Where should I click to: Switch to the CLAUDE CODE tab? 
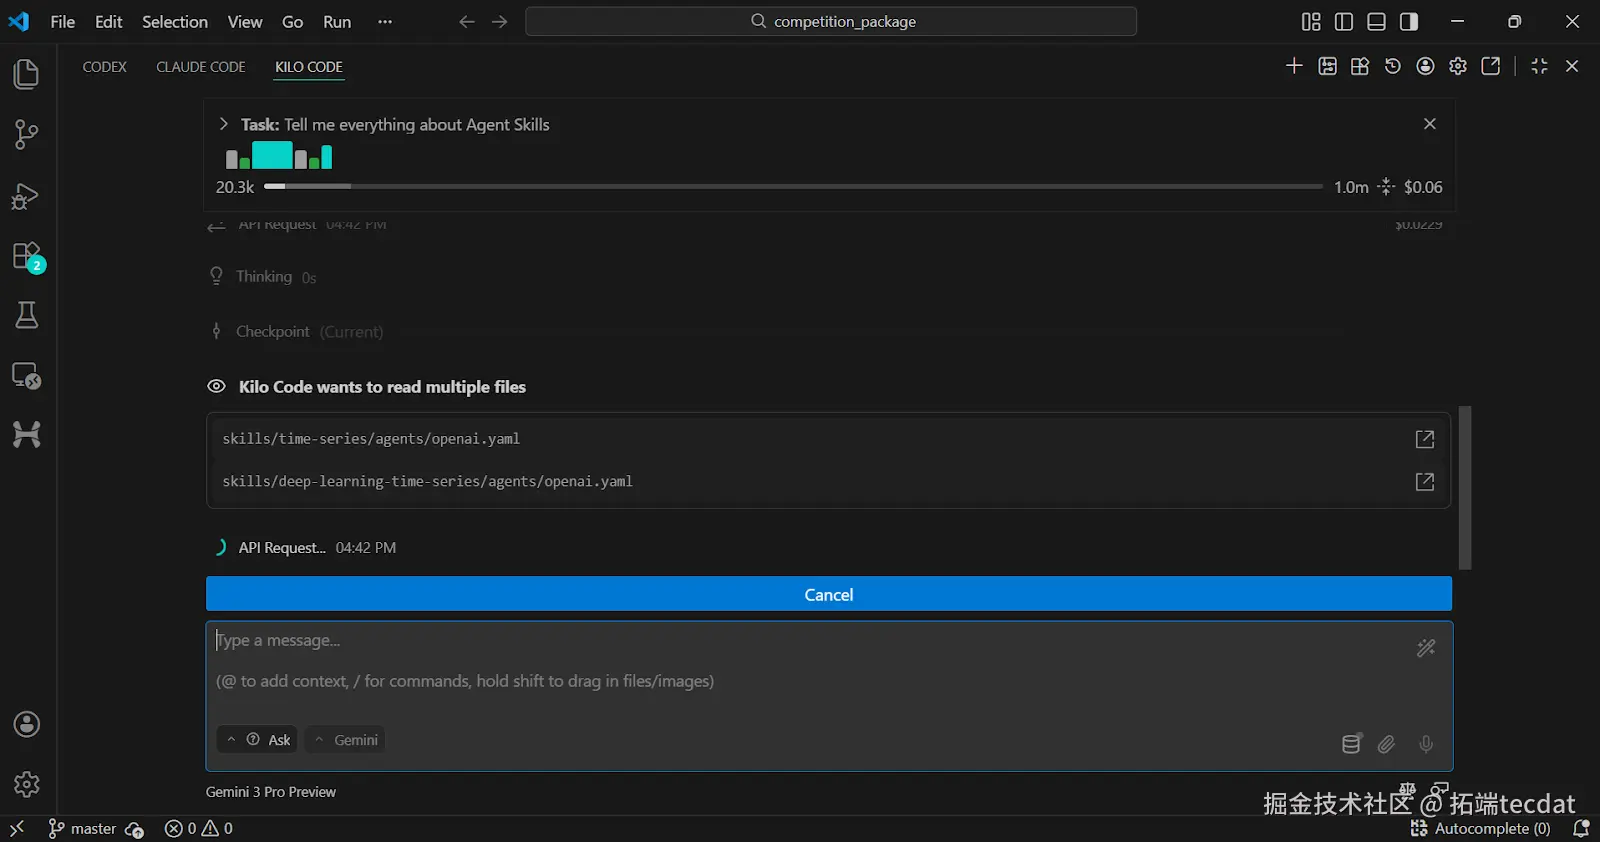point(201,67)
